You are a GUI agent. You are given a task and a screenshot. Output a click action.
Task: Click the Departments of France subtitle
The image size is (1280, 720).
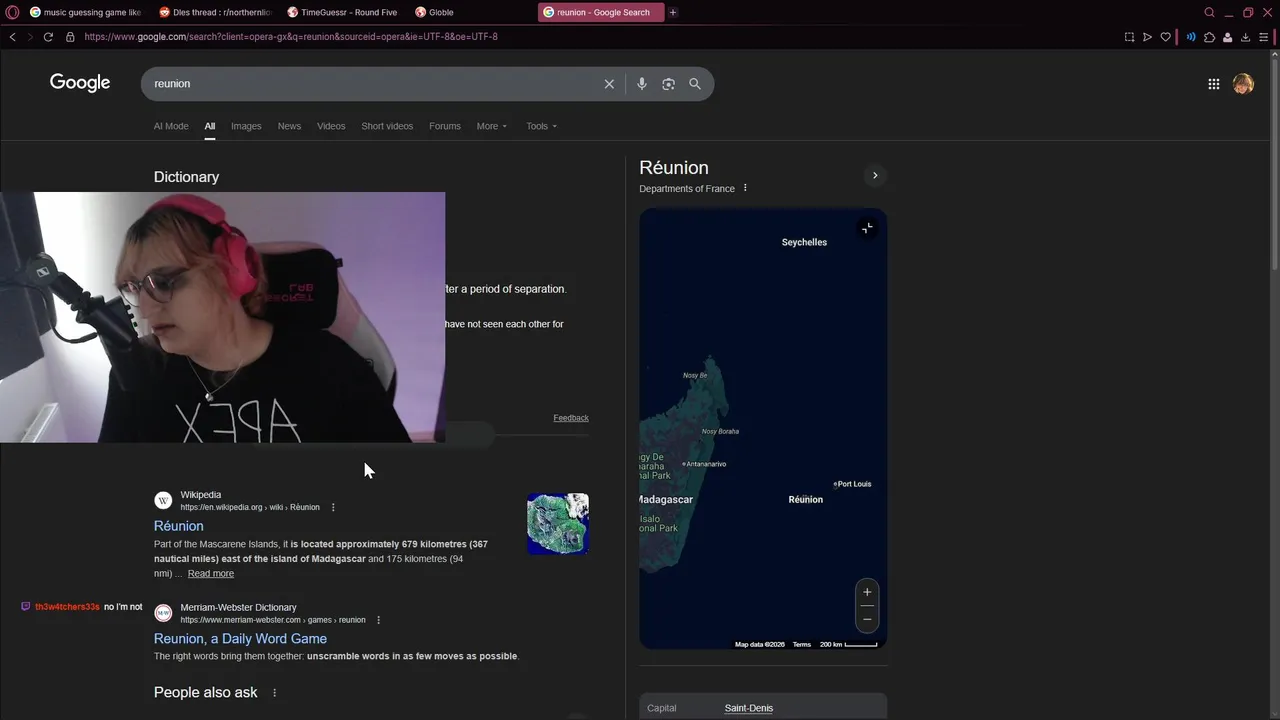point(687,189)
